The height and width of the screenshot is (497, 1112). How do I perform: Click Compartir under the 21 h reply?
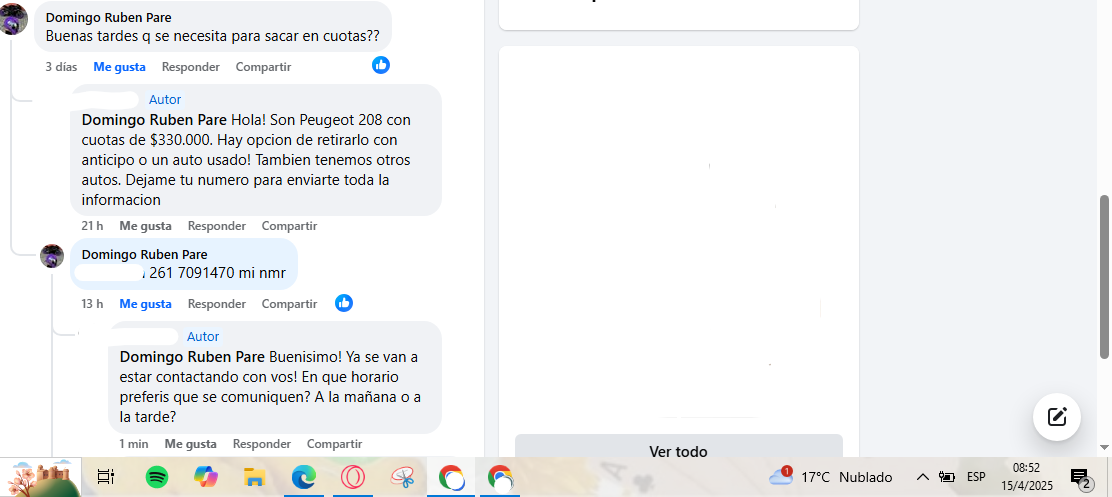289,225
